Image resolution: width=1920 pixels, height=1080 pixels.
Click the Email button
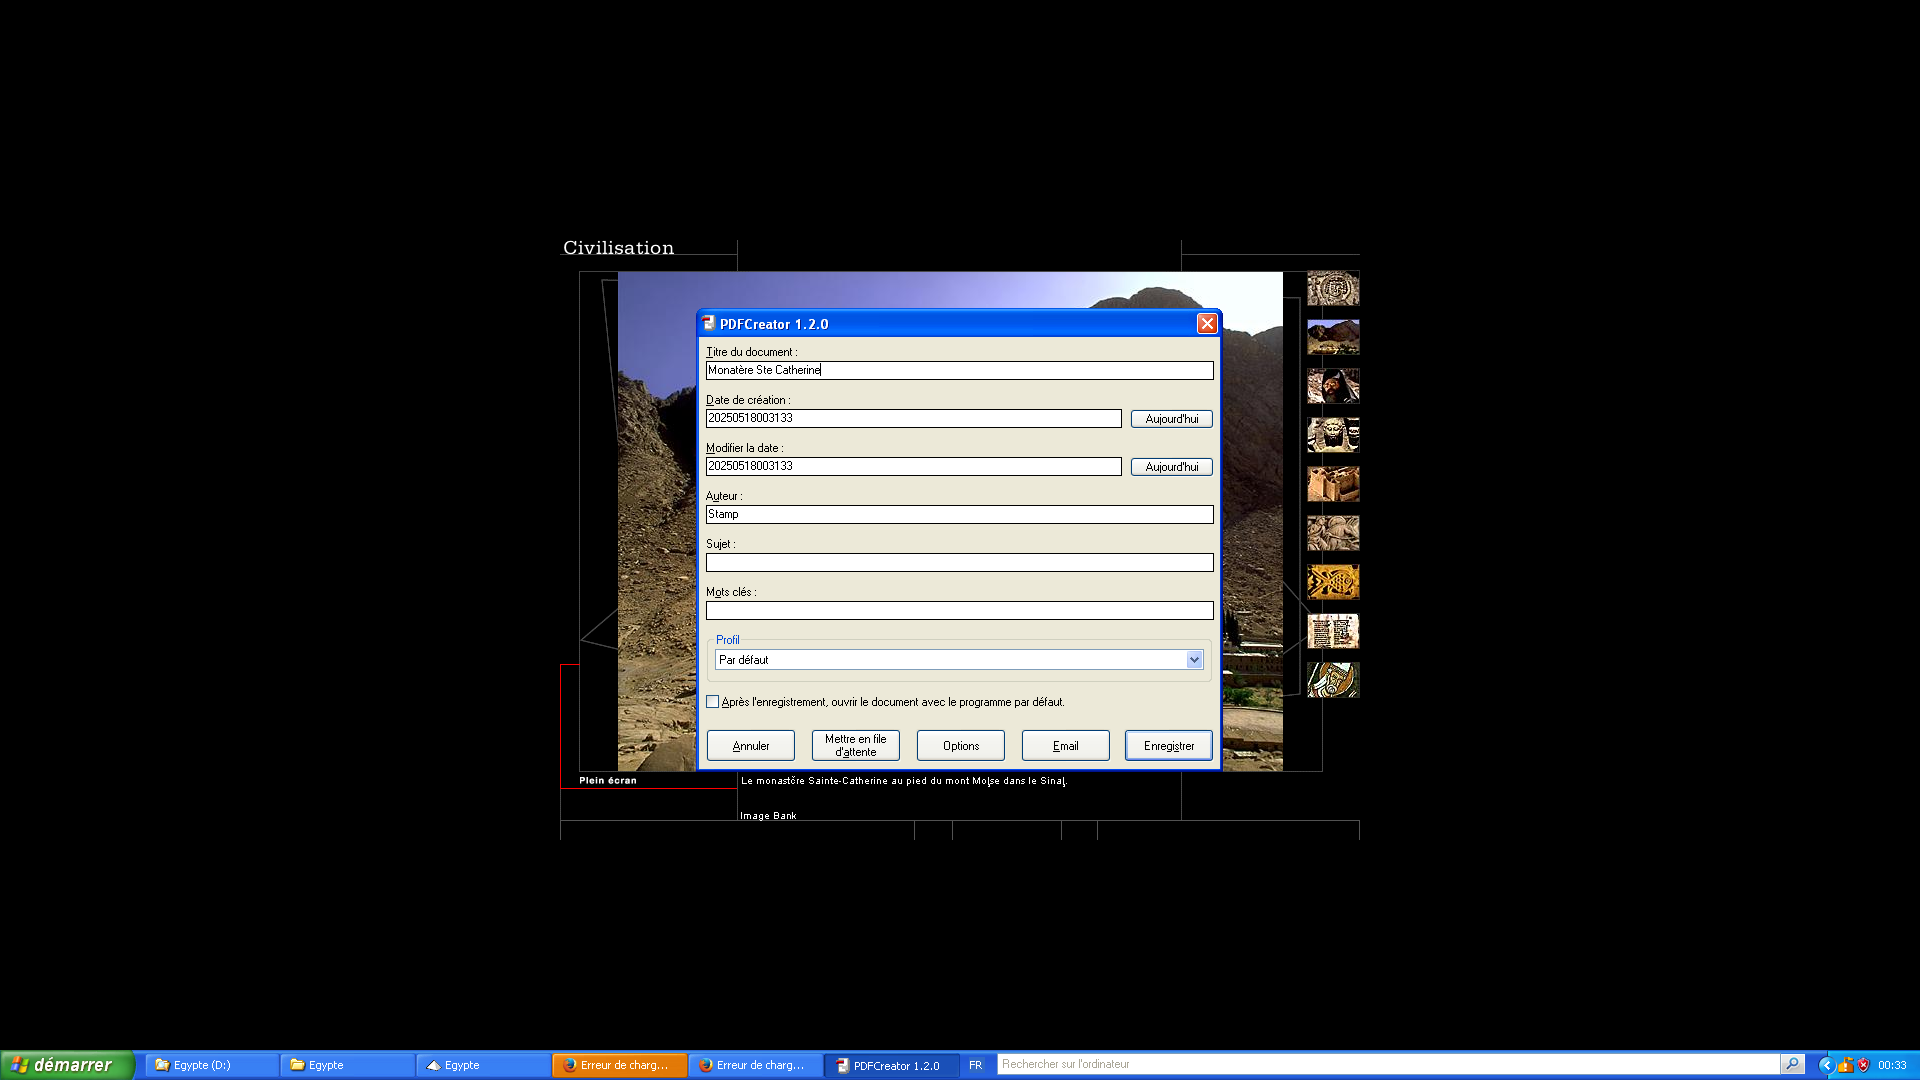click(x=1066, y=746)
